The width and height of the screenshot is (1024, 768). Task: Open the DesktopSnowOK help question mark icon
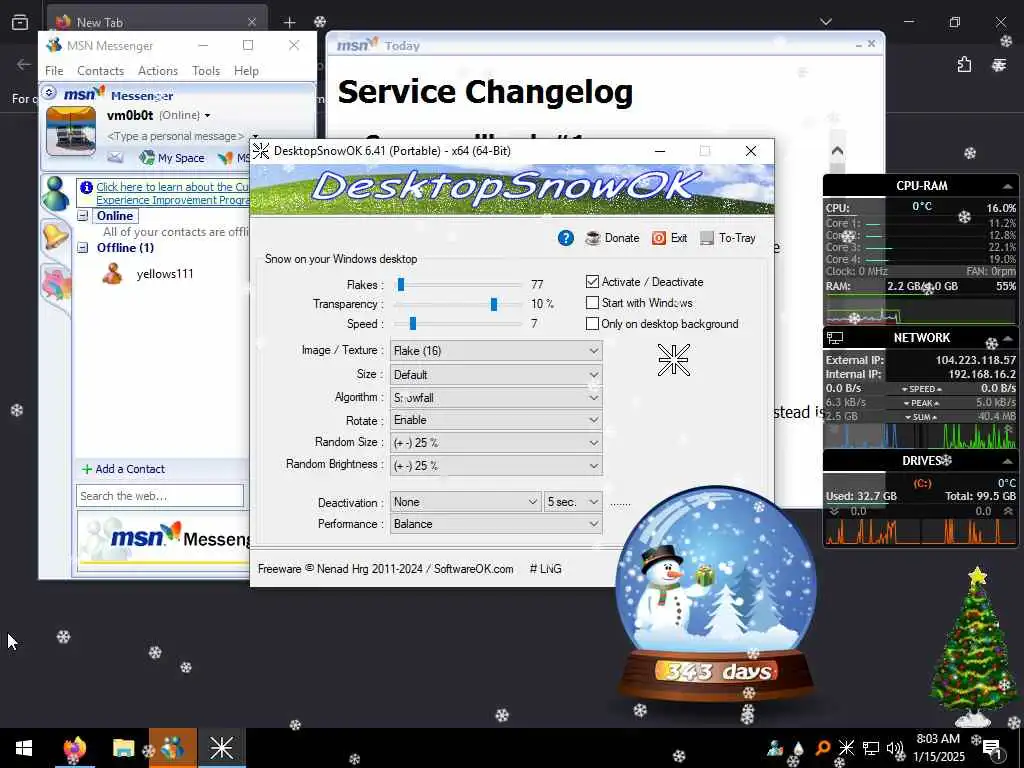tap(566, 238)
